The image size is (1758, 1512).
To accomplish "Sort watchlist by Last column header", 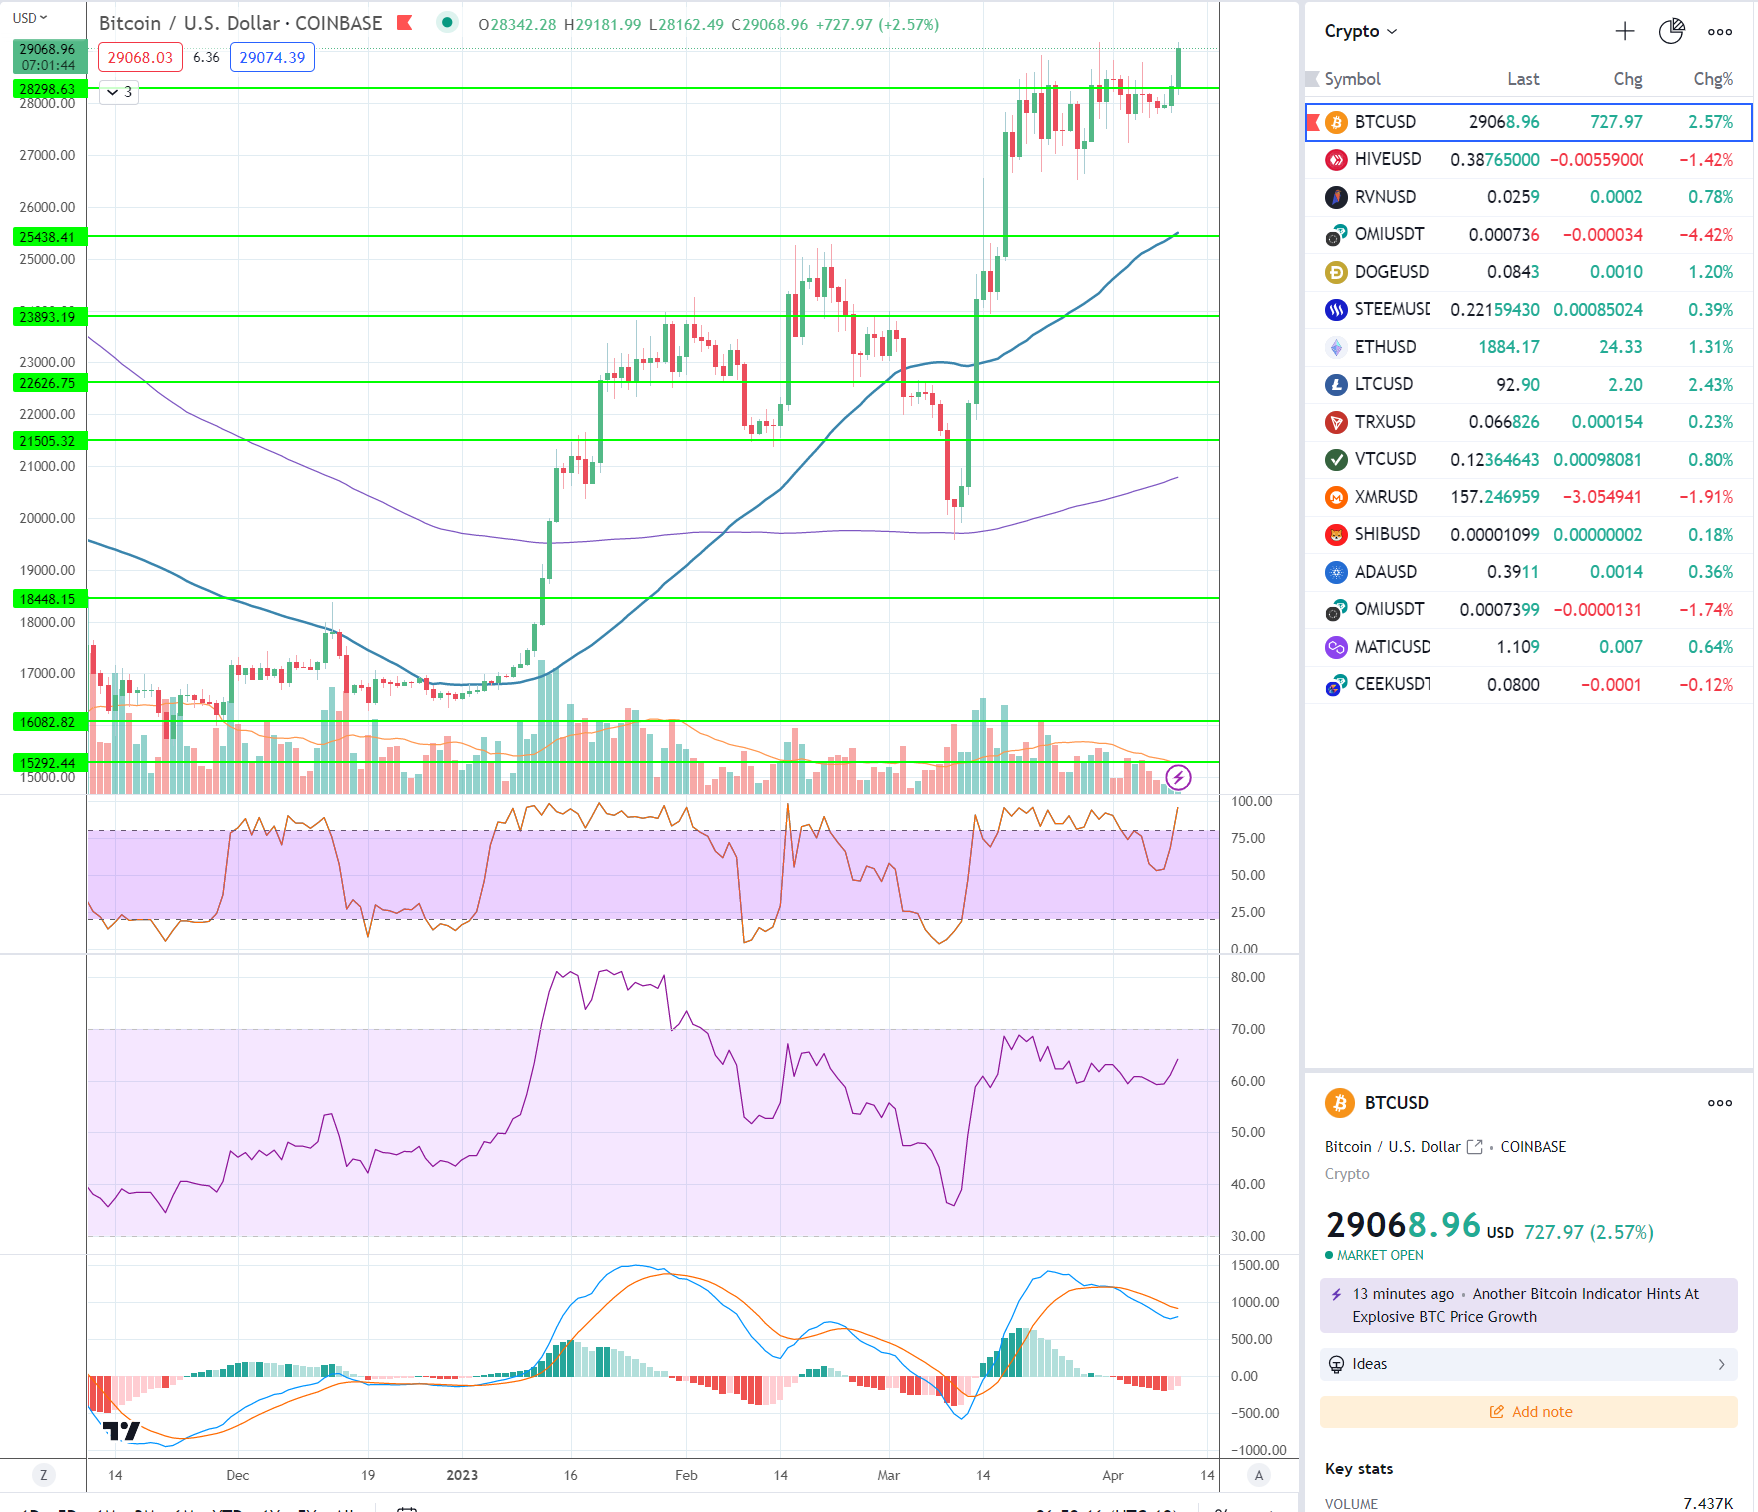I will point(1523,79).
